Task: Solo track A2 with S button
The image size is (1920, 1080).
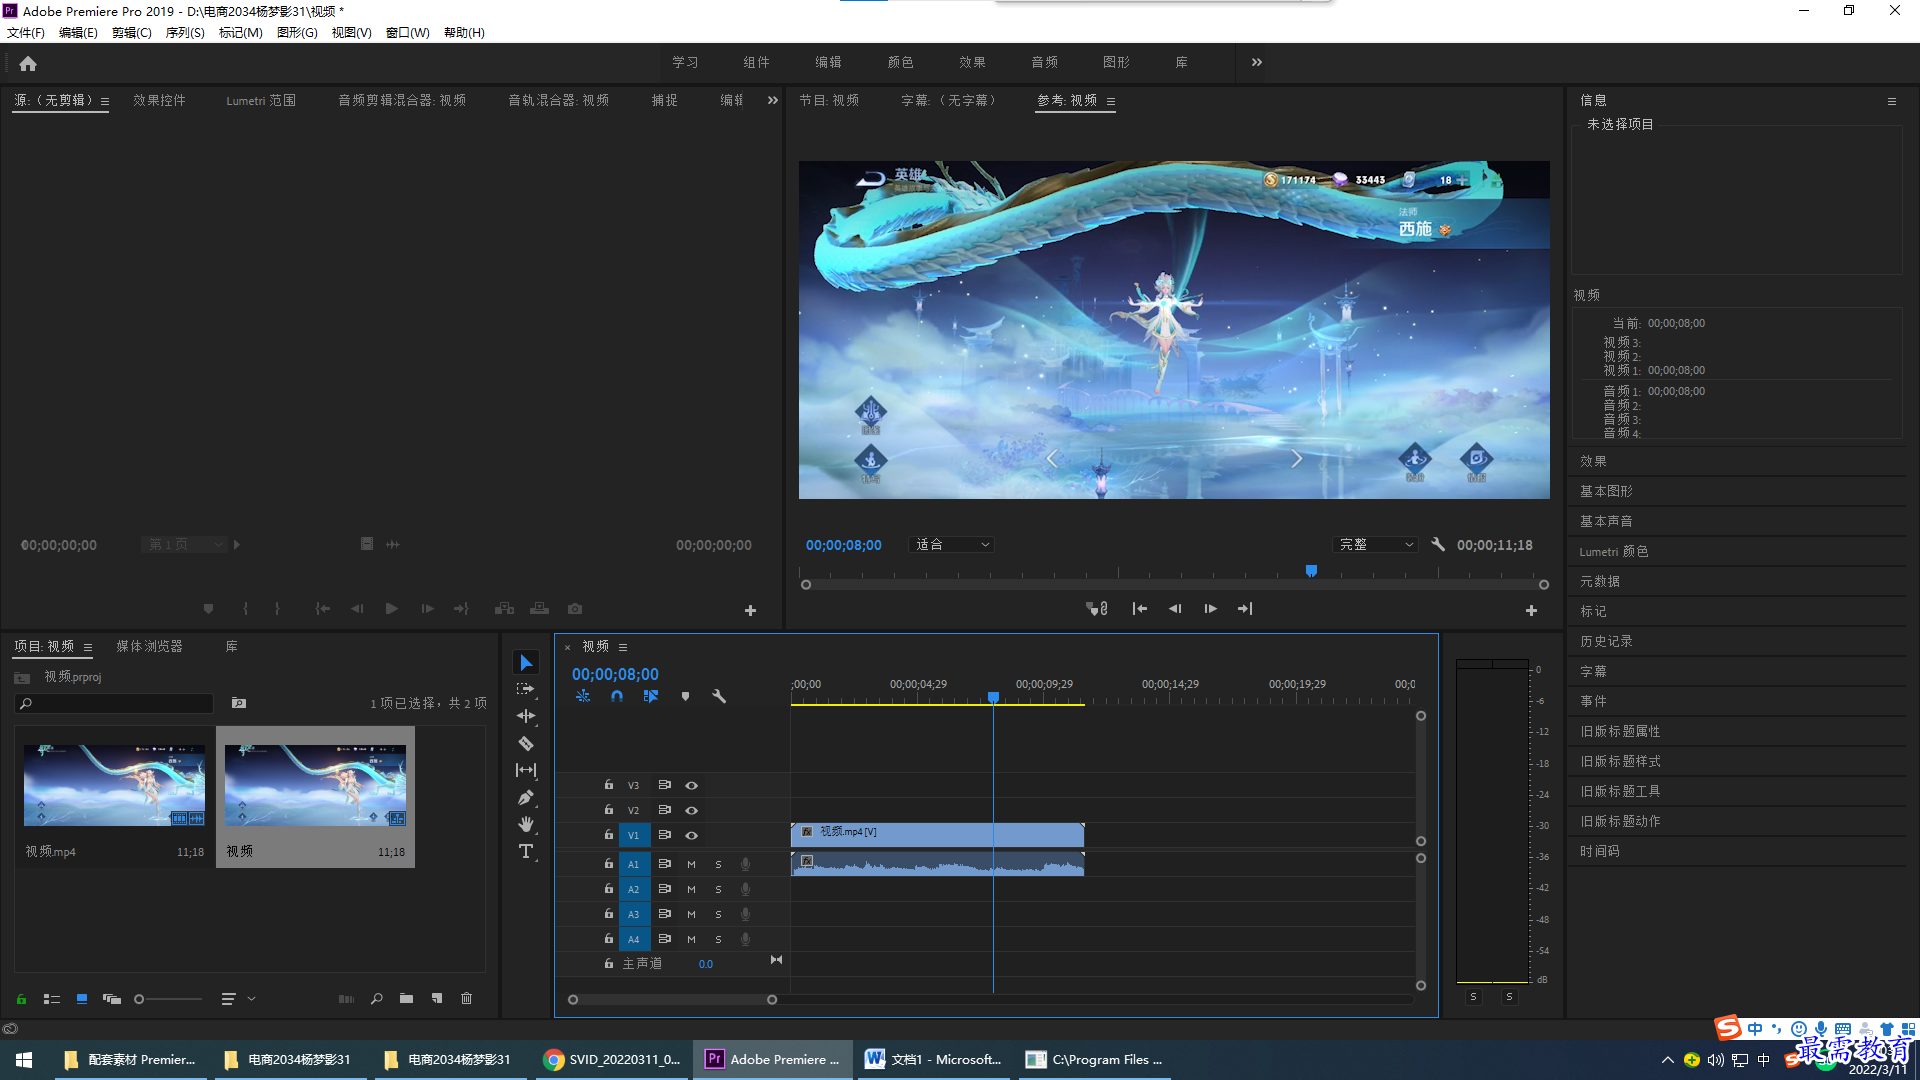Action: pos(718,889)
